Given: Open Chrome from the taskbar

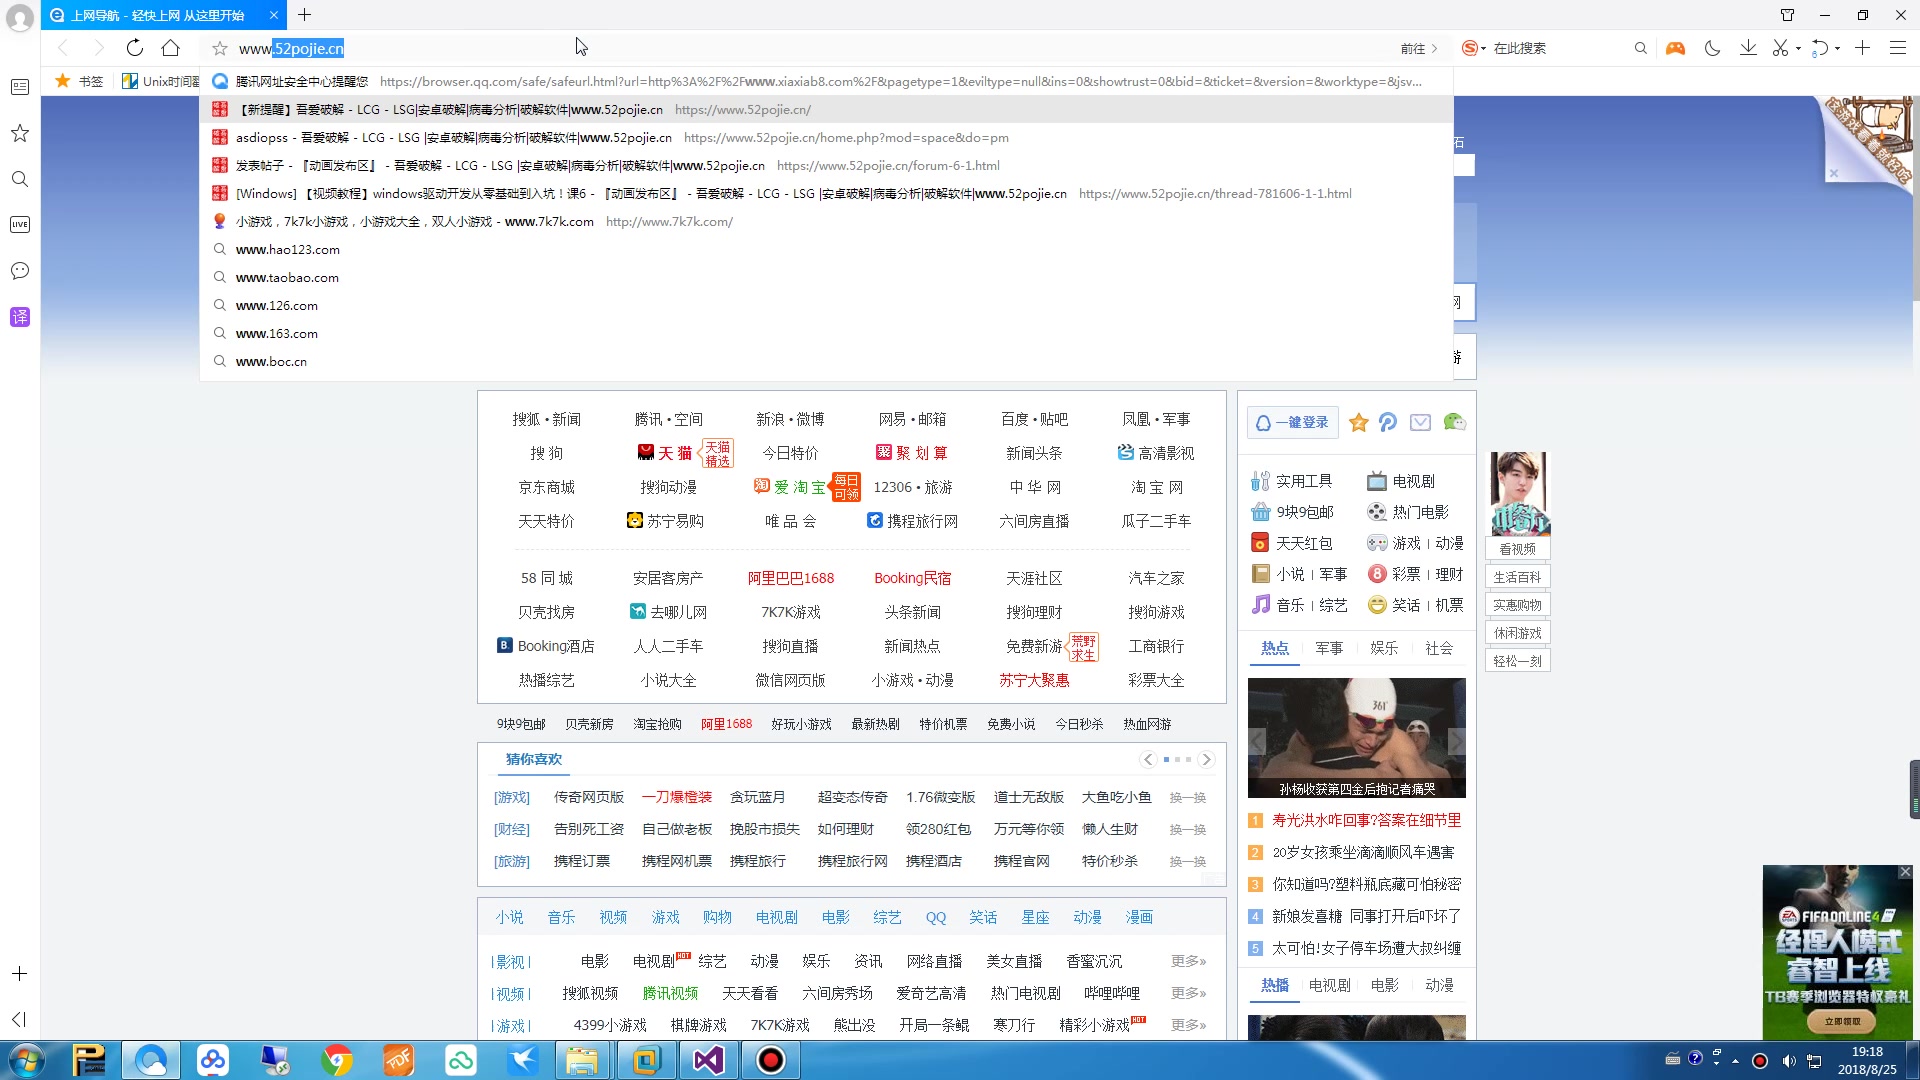Looking at the screenshot, I should tap(337, 1060).
